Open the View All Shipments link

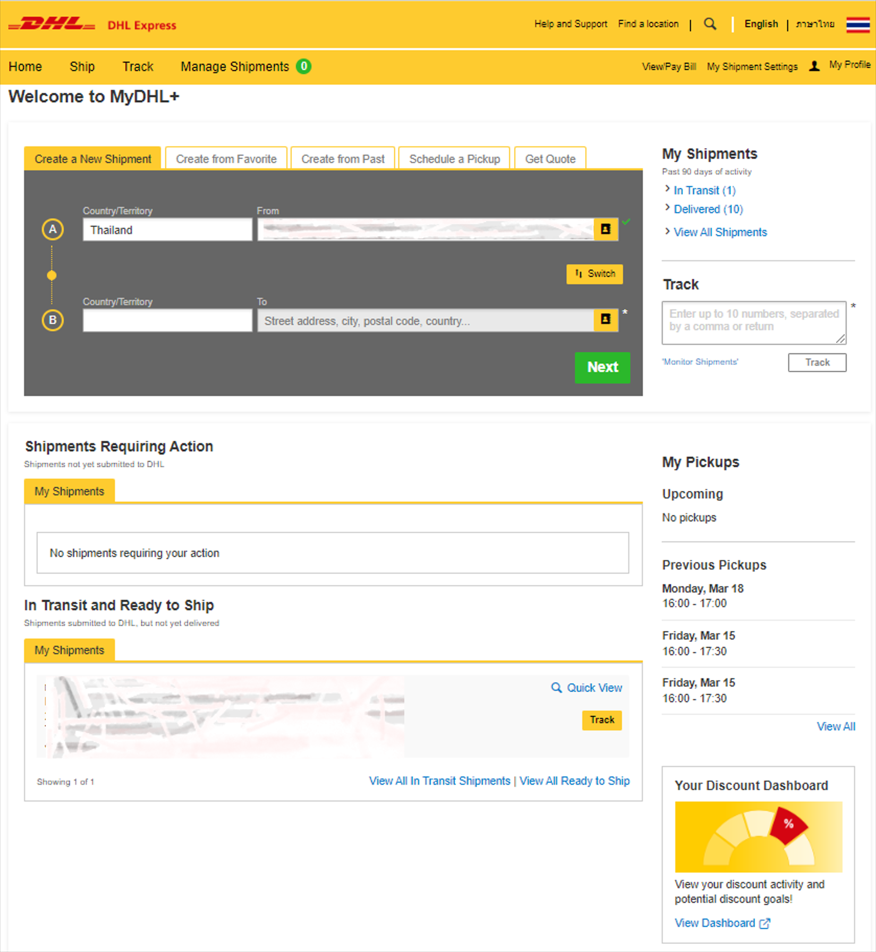click(721, 233)
